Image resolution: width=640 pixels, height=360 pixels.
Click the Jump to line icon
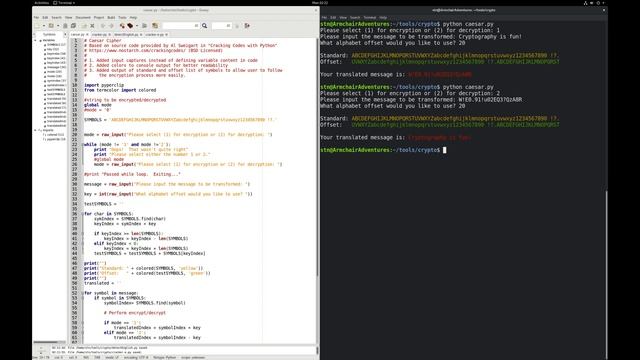pos(237,26)
